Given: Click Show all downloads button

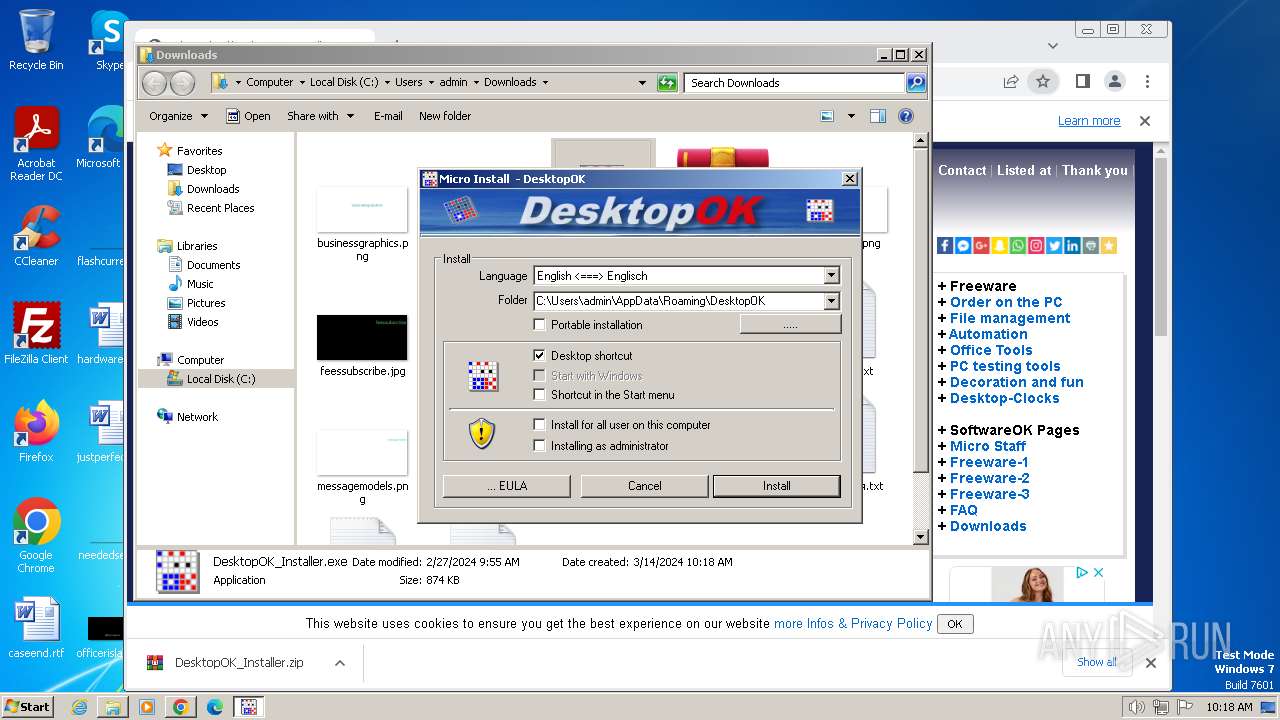Looking at the screenshot, I should tap(1097, 662).
